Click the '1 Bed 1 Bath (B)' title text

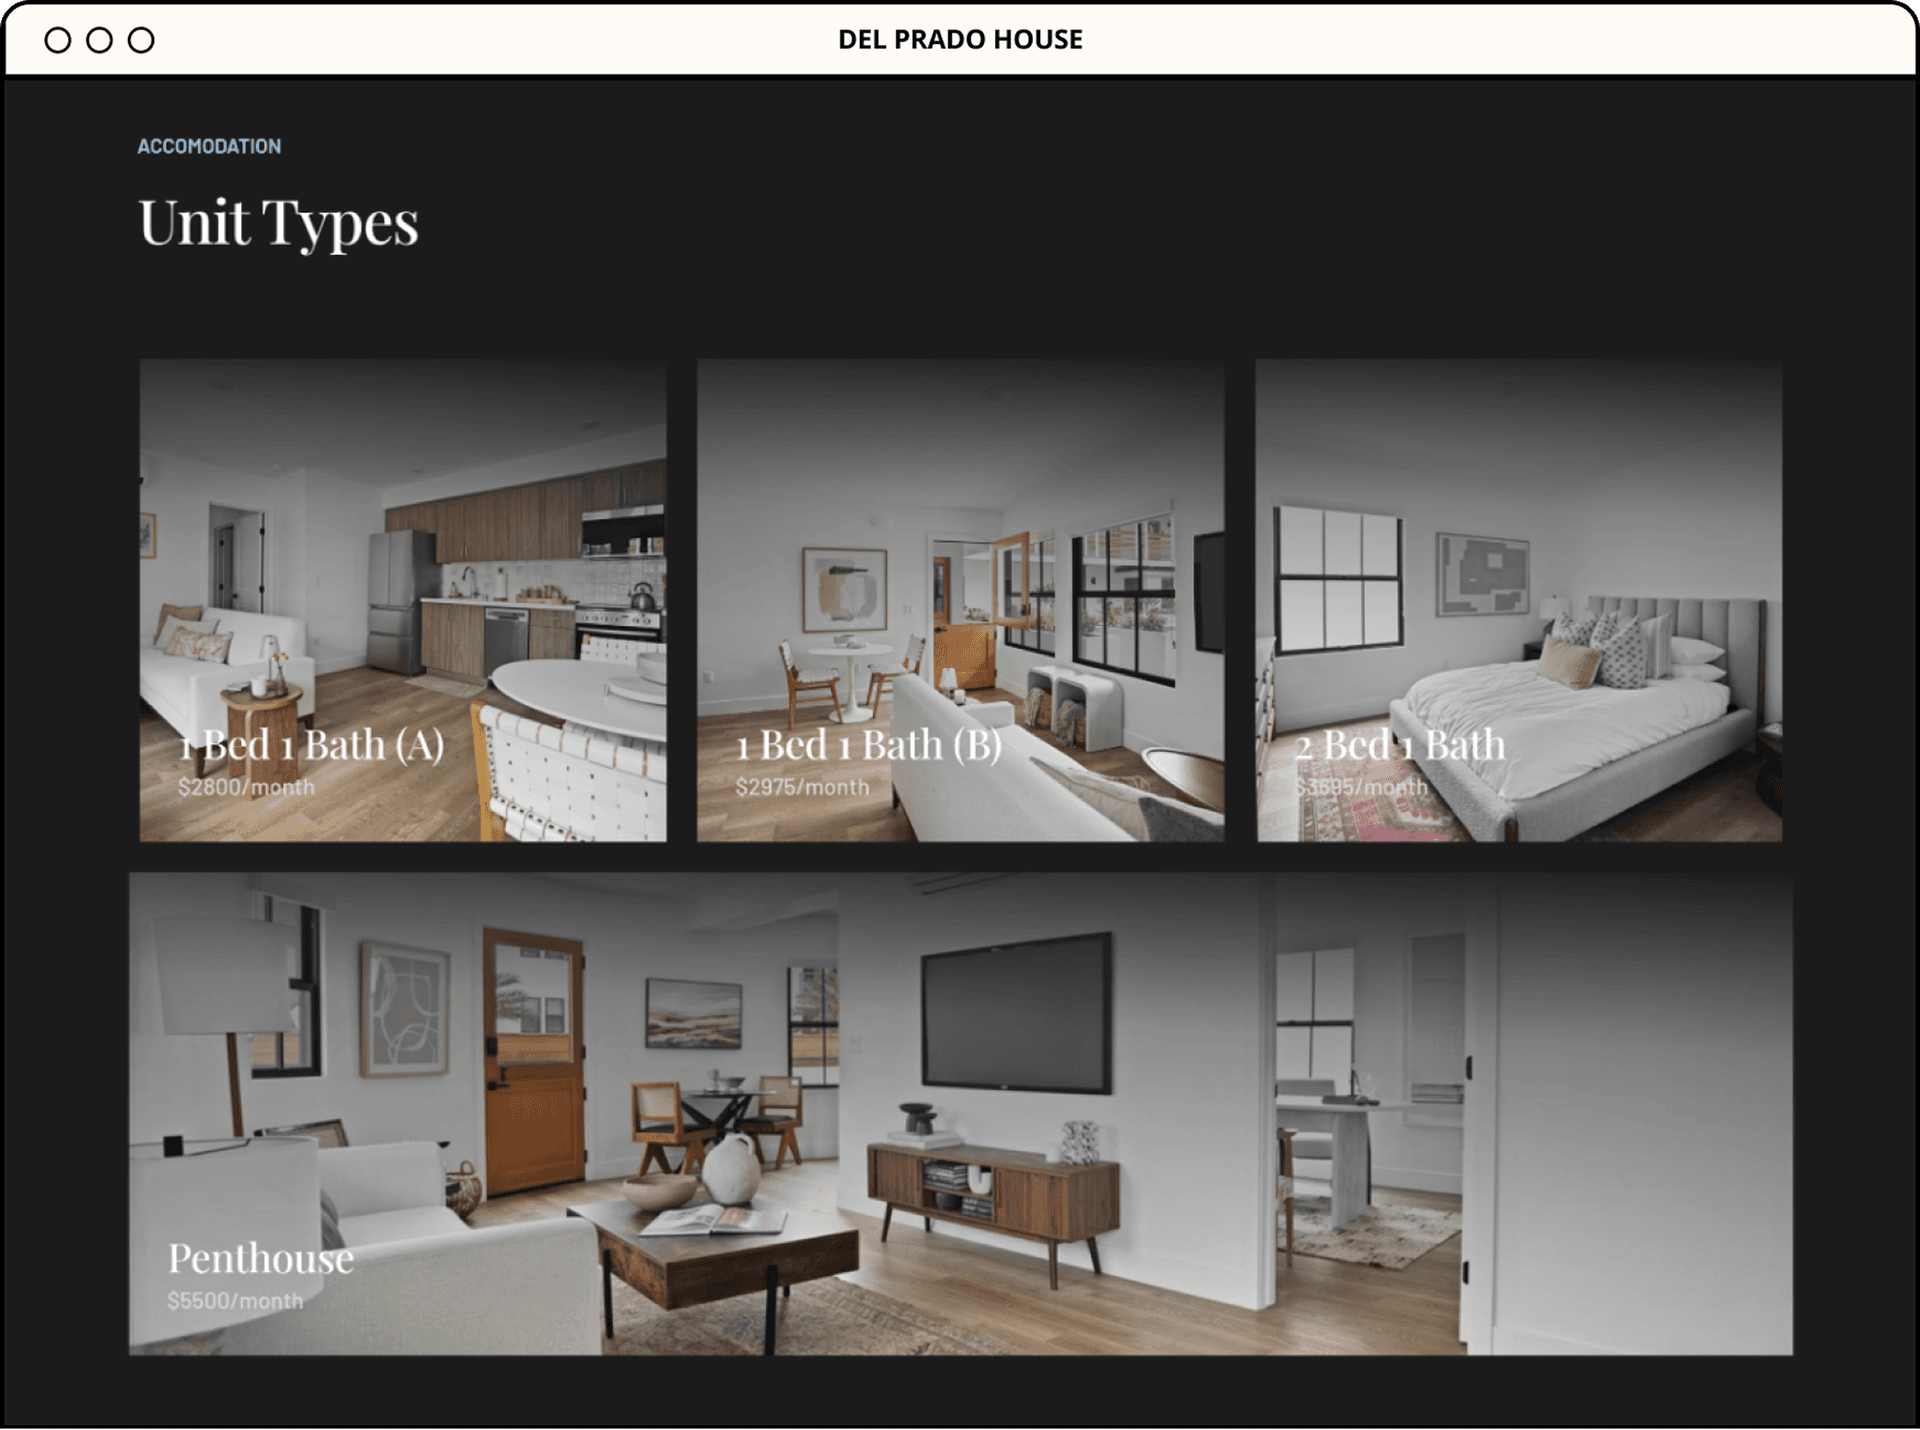pyautogui.click(x=868, y=745)
